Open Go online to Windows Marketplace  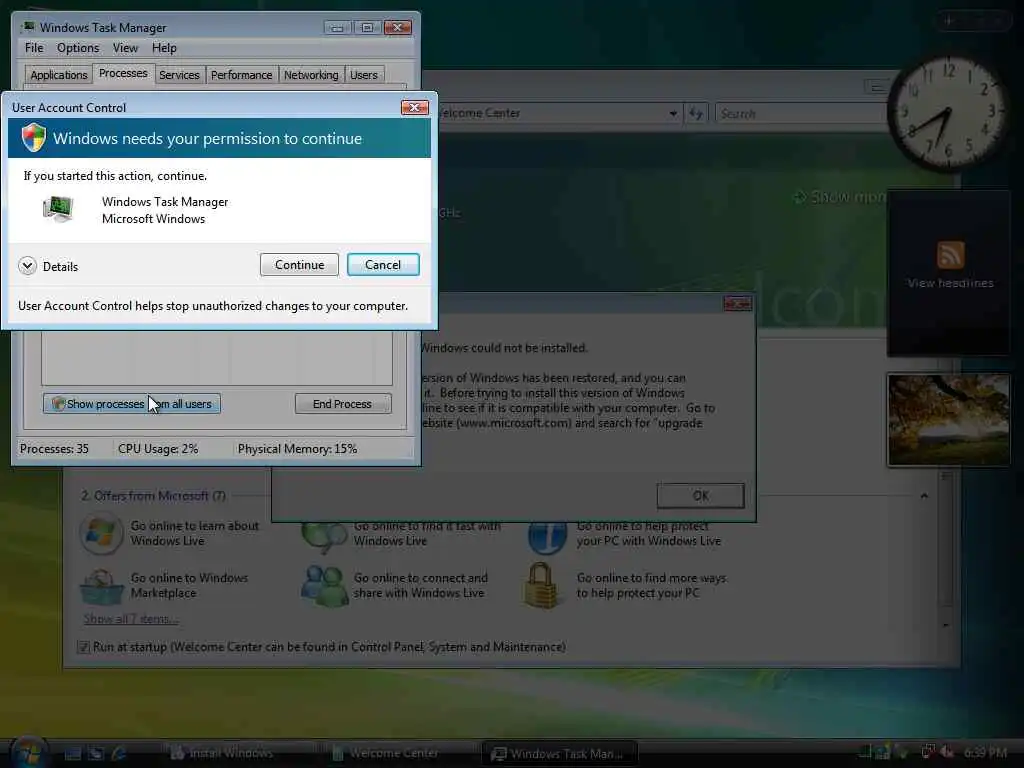click(189, 585)
